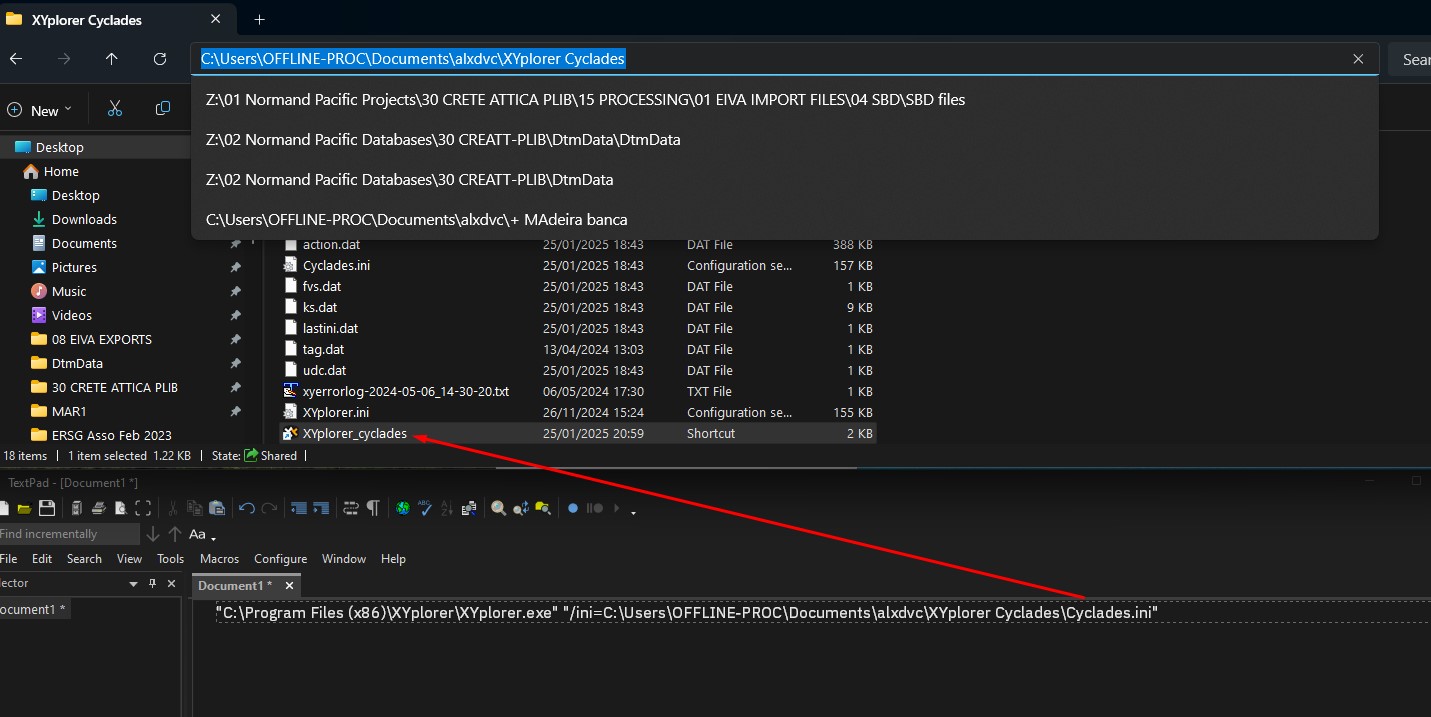Toggle visible paragraph marks in TextPad
This screenshot has height=717, width=1431.
pyautogui.click(x=373, y=508)
